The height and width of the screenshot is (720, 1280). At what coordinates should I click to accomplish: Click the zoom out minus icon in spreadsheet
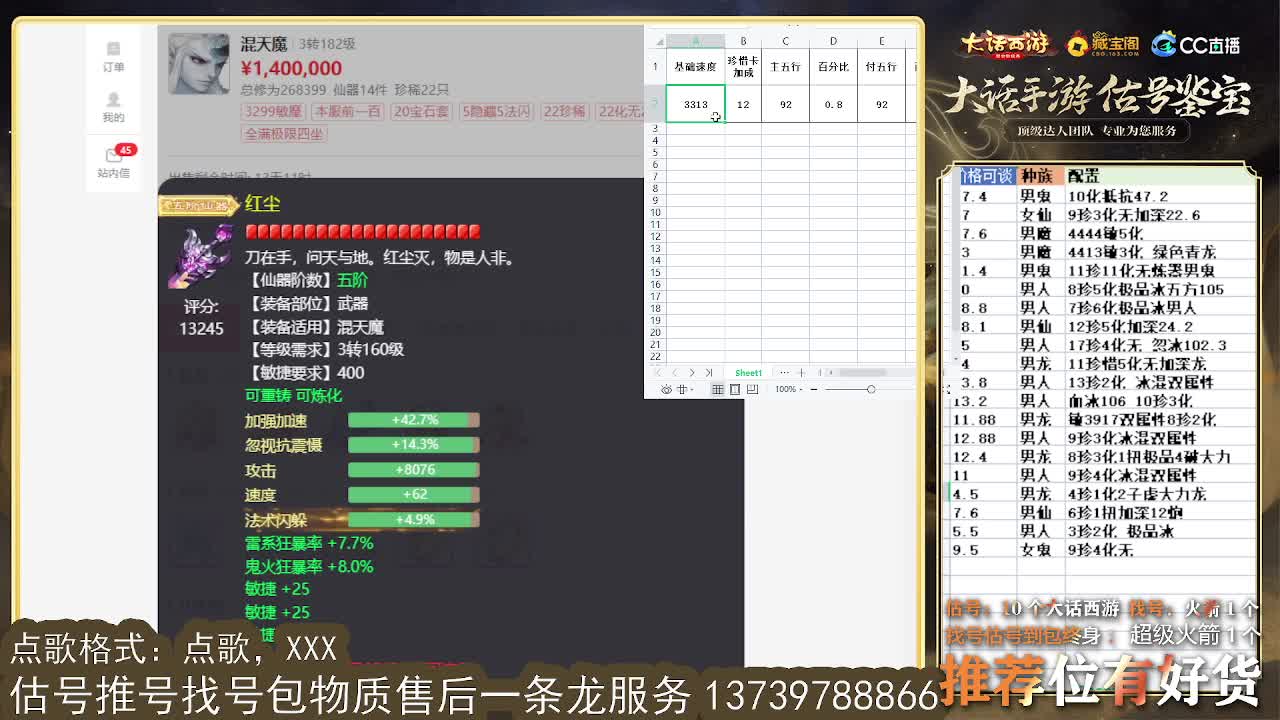click(x=814, y=388)
